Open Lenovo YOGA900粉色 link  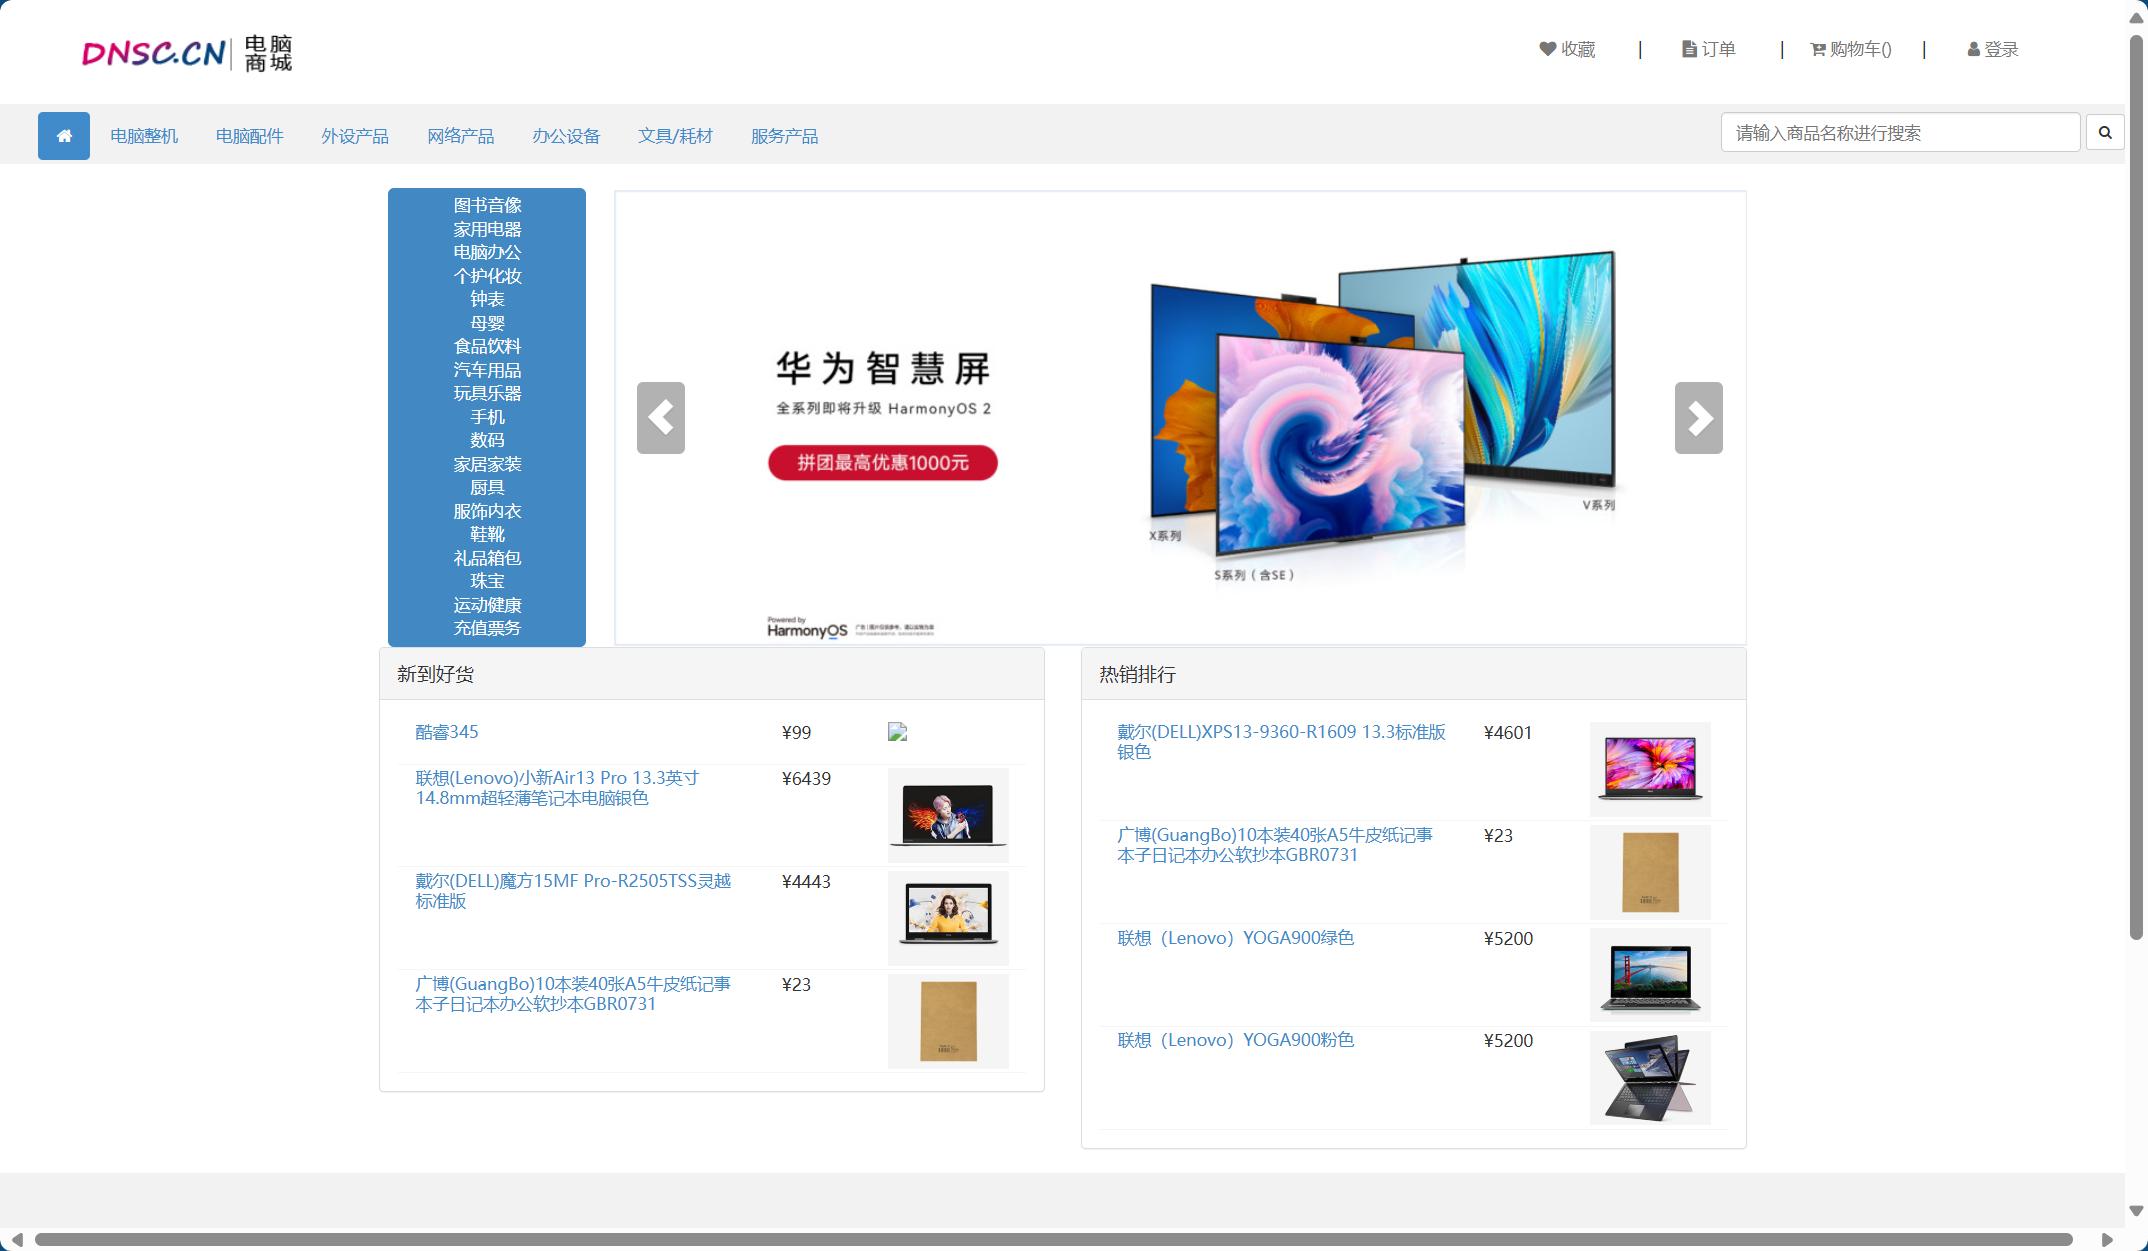click(1235, 1040)
